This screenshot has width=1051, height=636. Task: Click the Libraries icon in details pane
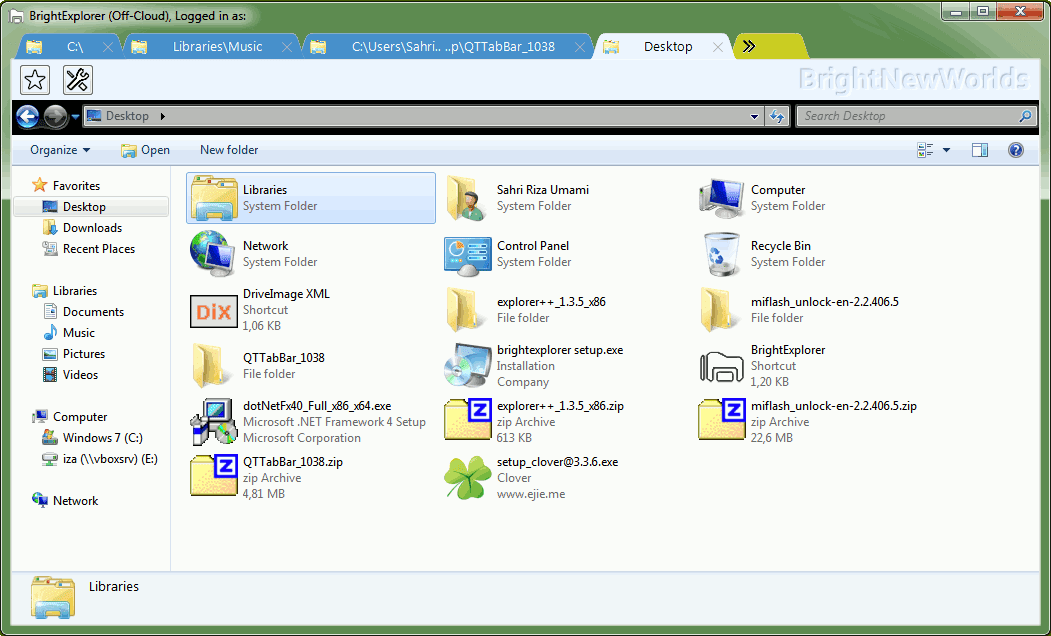[52, 596]
